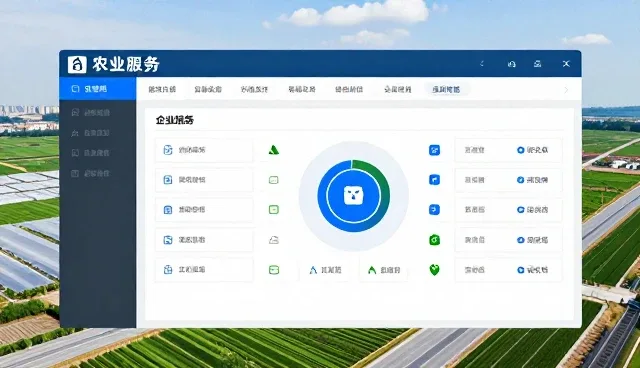Select the blue radio button in the third right row

[x=520, y=210]
